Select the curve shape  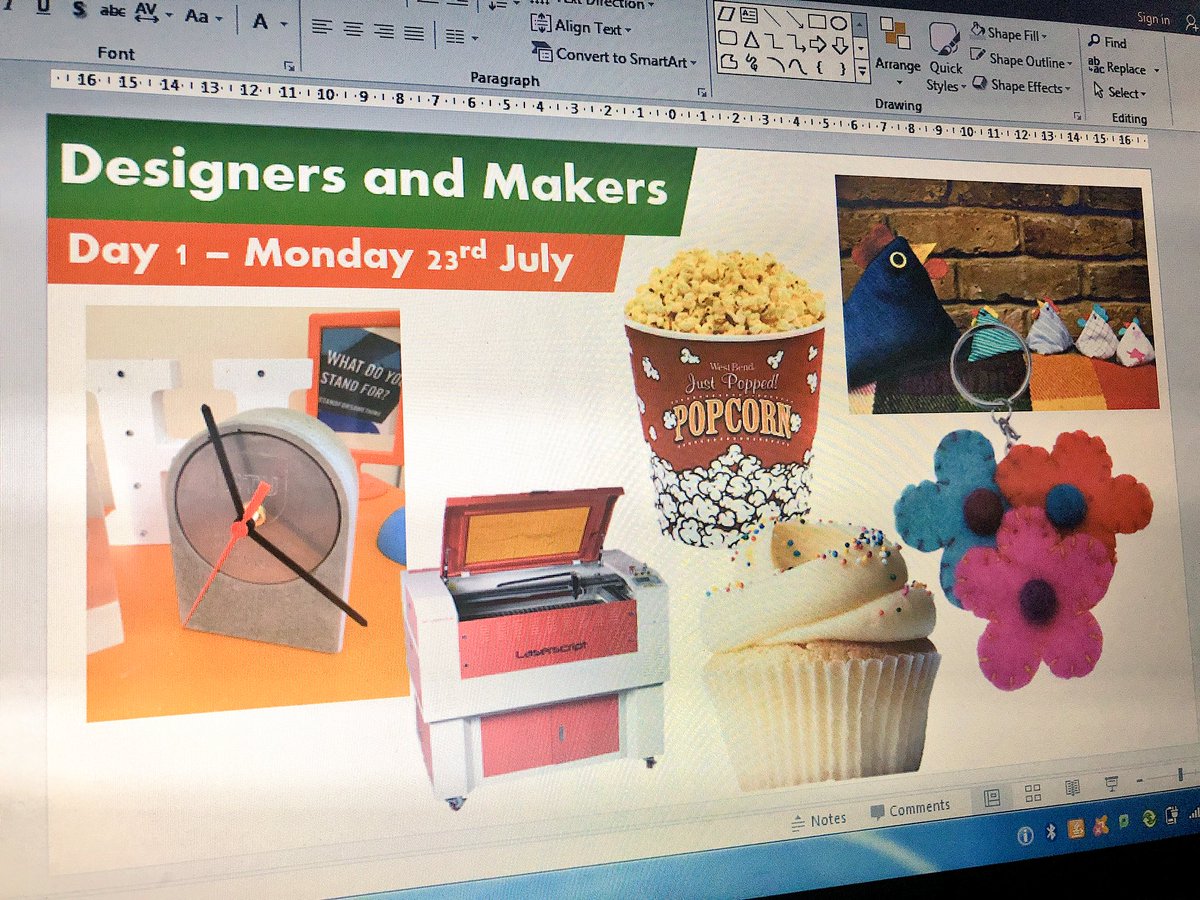coord(796,67)
